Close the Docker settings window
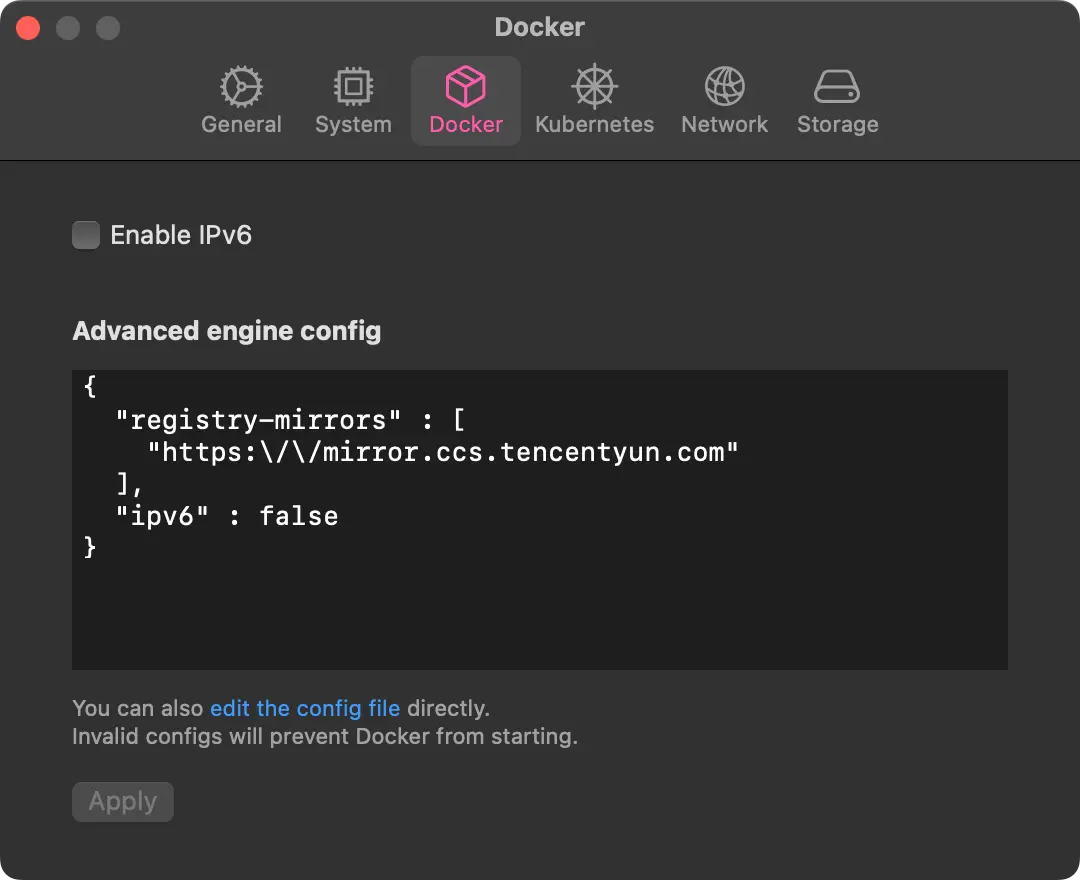 [28, 28]
